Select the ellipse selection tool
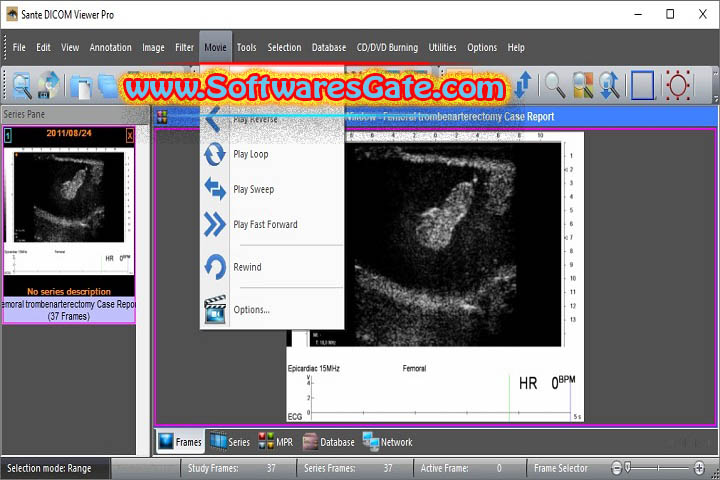720x480 pixels. click(678, 85)
